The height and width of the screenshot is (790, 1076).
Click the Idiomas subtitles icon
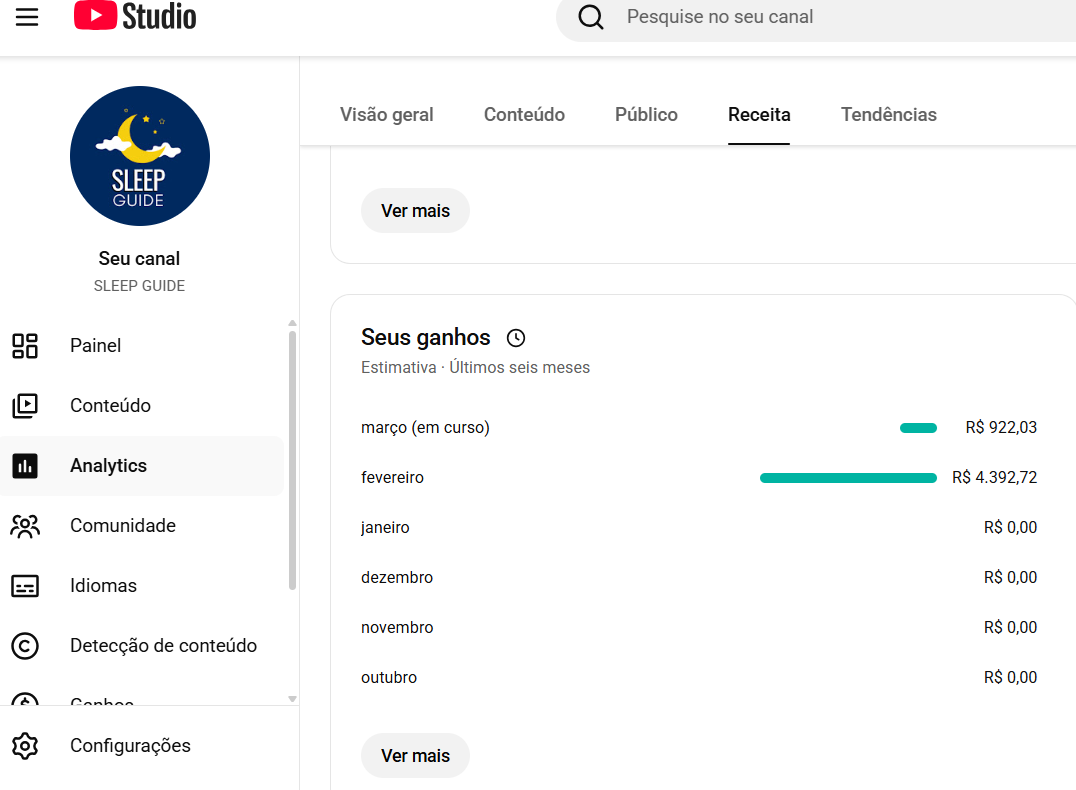click(25, 586)
